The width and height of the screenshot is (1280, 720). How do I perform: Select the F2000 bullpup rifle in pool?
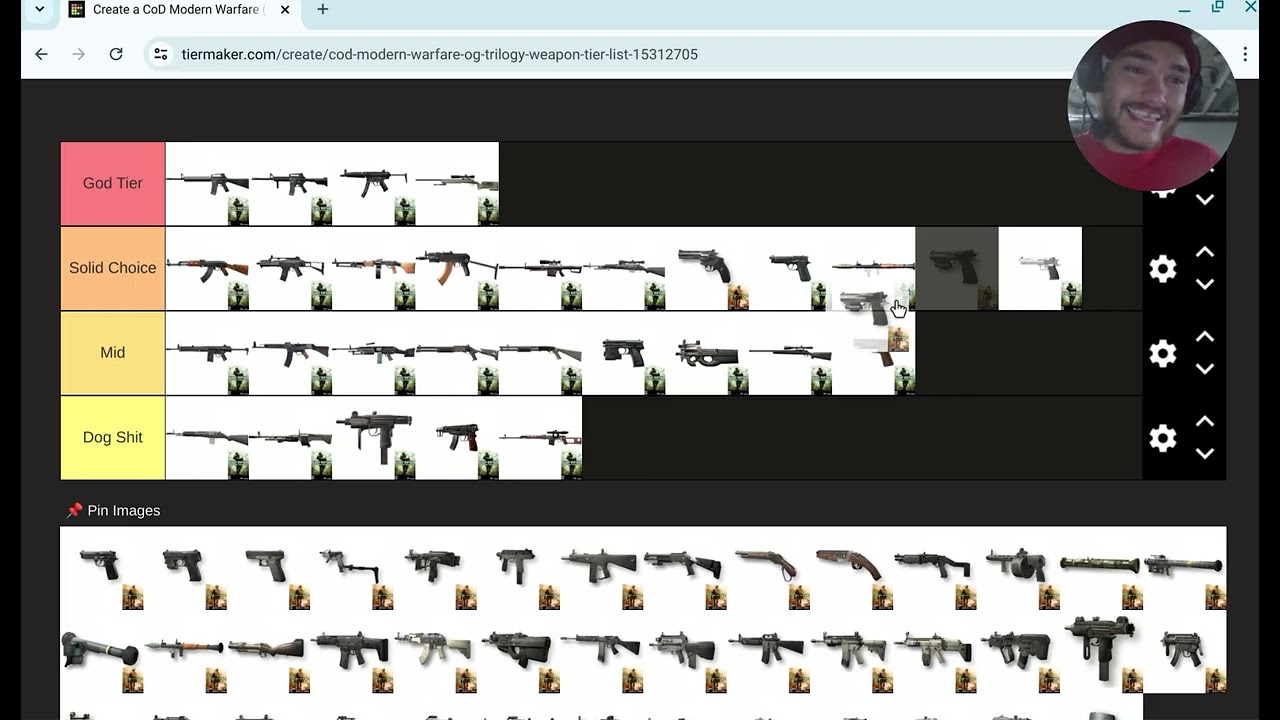click(x=518, y=651)
